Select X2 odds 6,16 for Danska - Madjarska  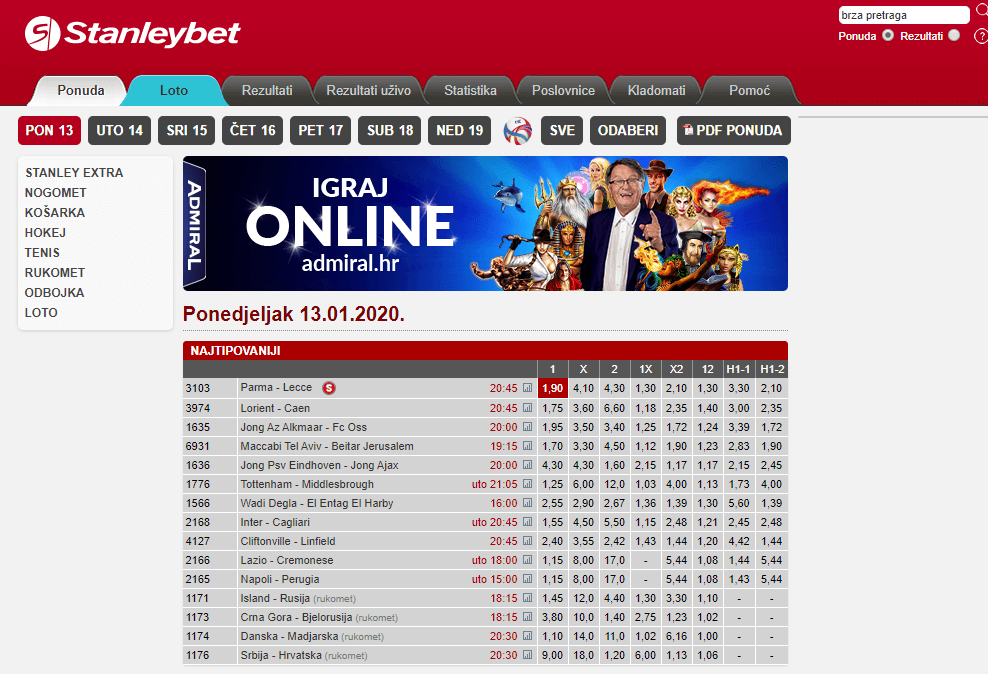[677, 636]
